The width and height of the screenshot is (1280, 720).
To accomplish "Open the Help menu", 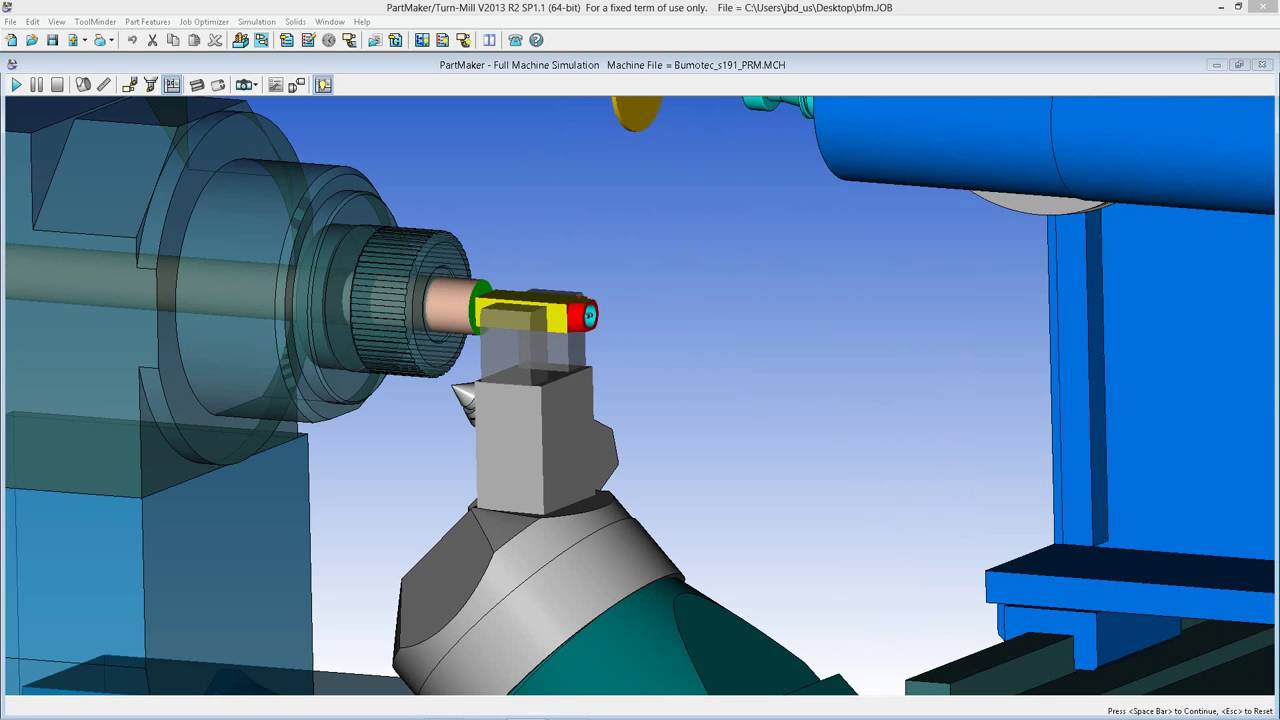I will point(362,21).
